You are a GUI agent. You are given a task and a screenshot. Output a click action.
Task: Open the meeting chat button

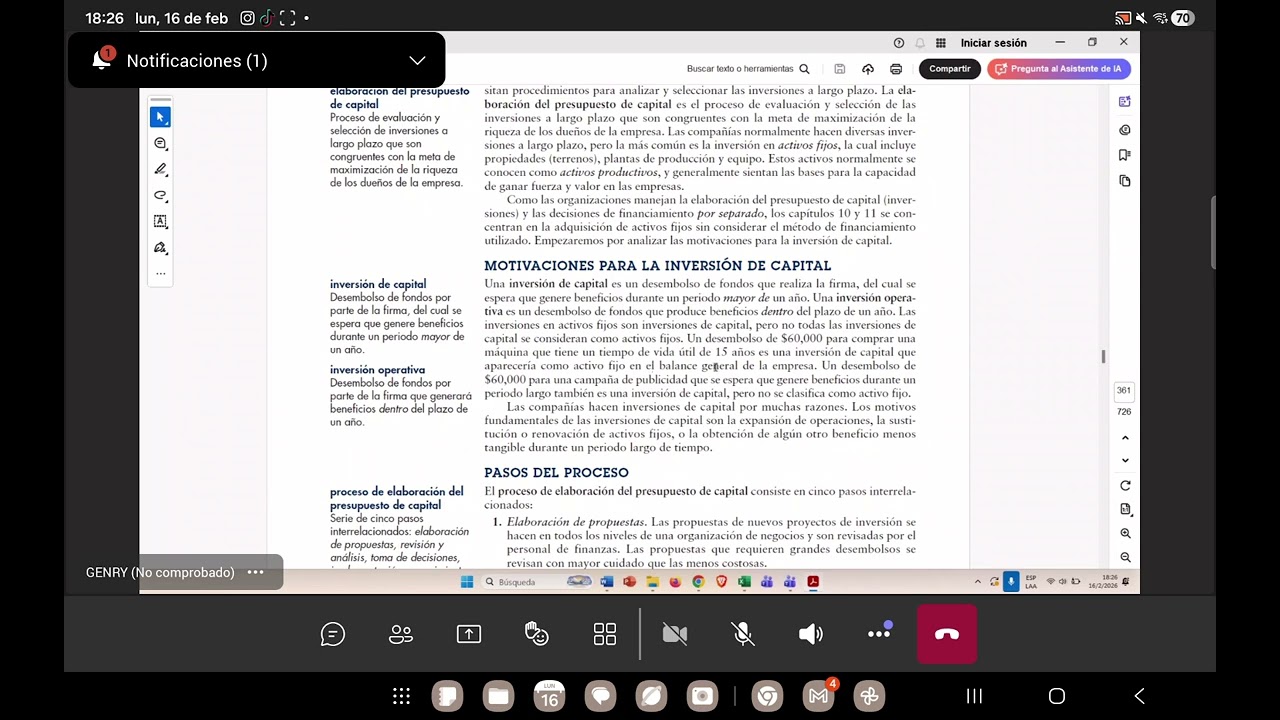(333, 634)
